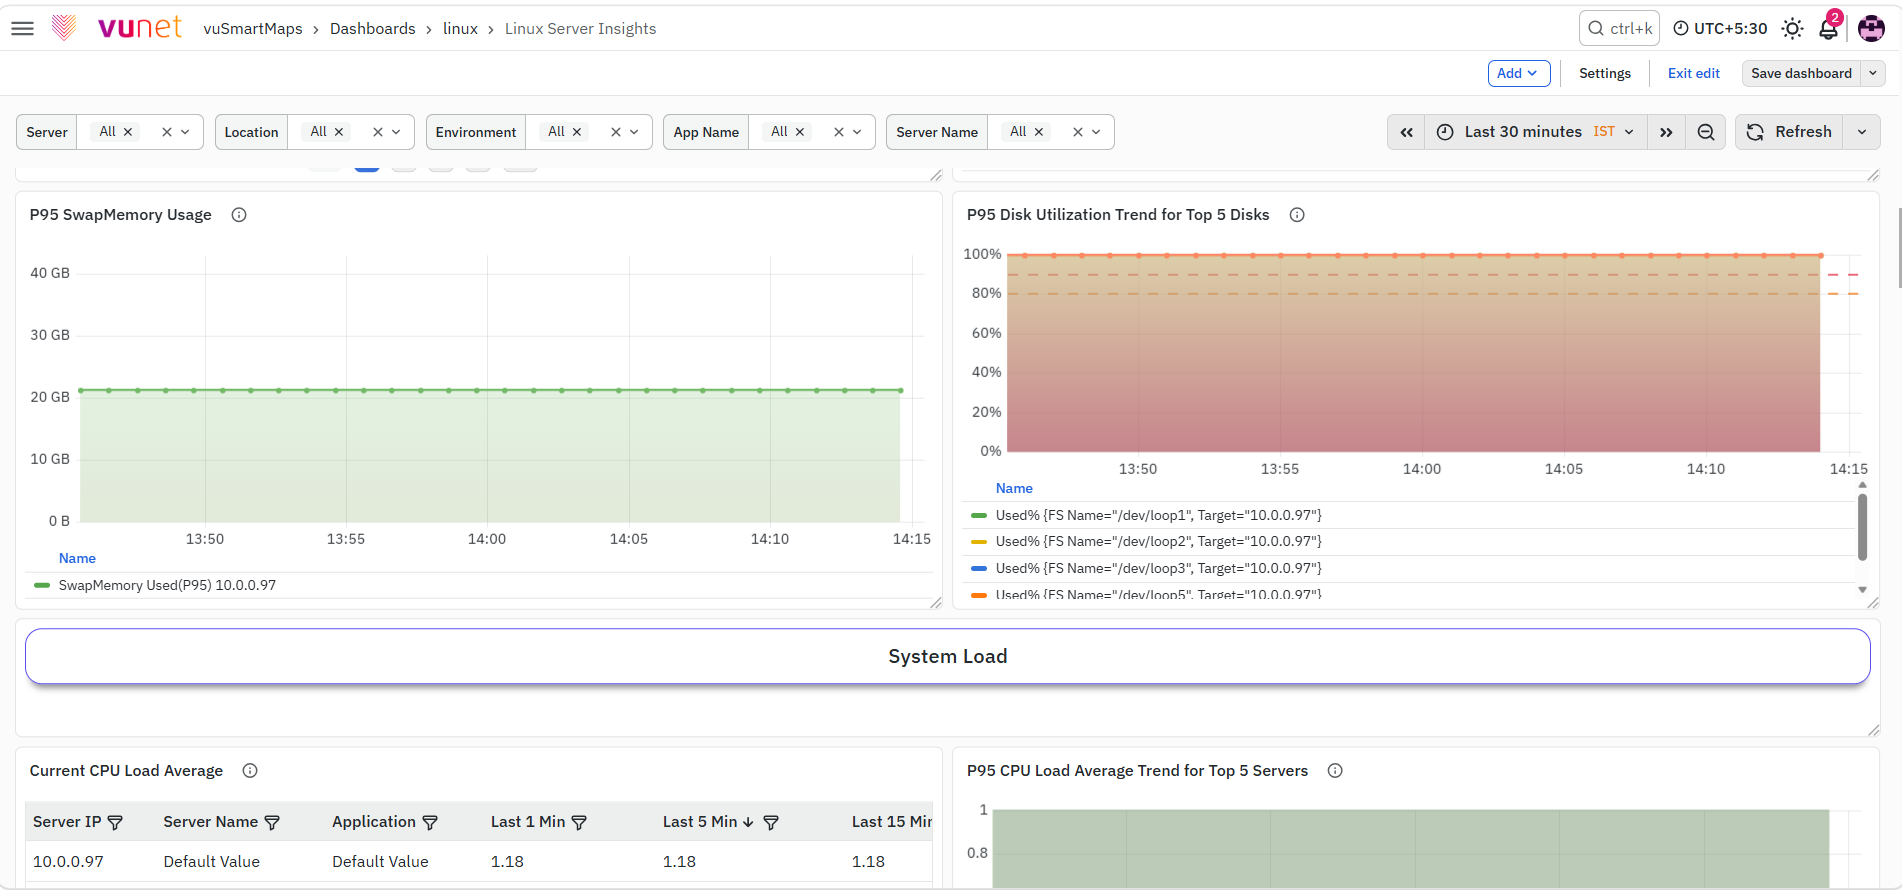Shift time range forward
Image resolution: width=1902 pixels, height=891 pixels.
pyautogui.click(x=1666, y=132)
